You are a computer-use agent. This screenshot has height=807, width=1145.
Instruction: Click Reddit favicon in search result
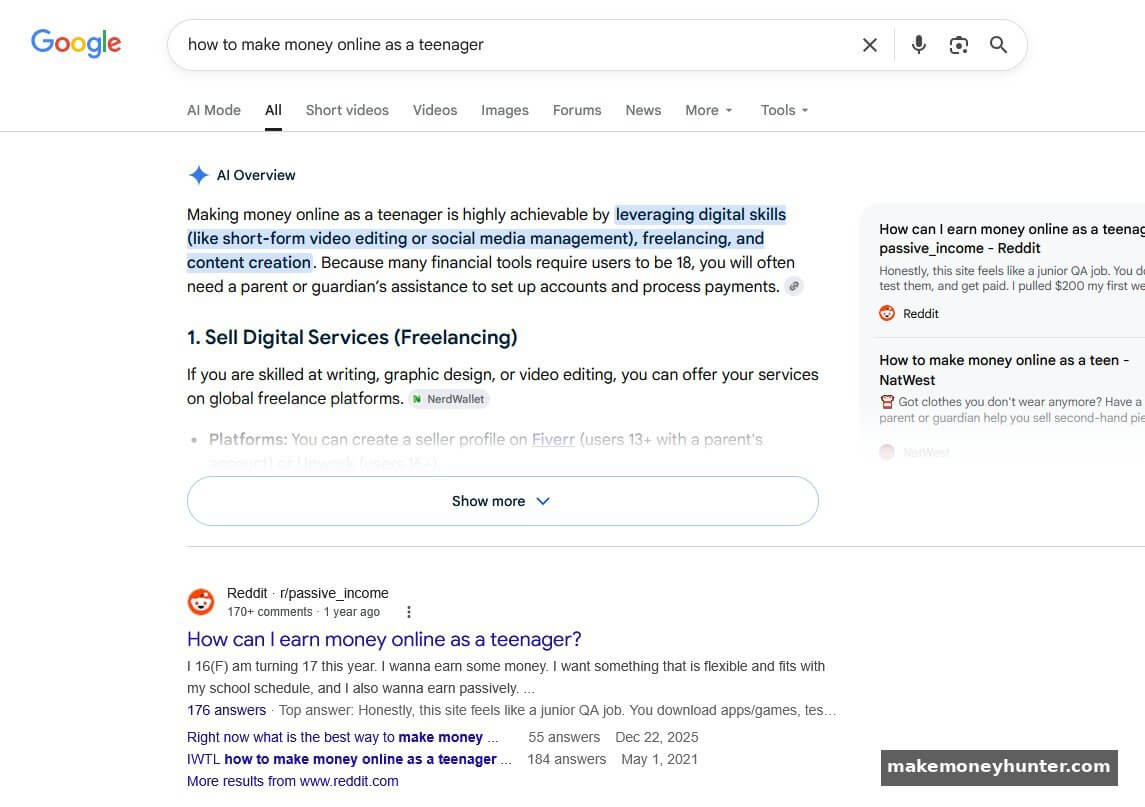tap(201, 602)
